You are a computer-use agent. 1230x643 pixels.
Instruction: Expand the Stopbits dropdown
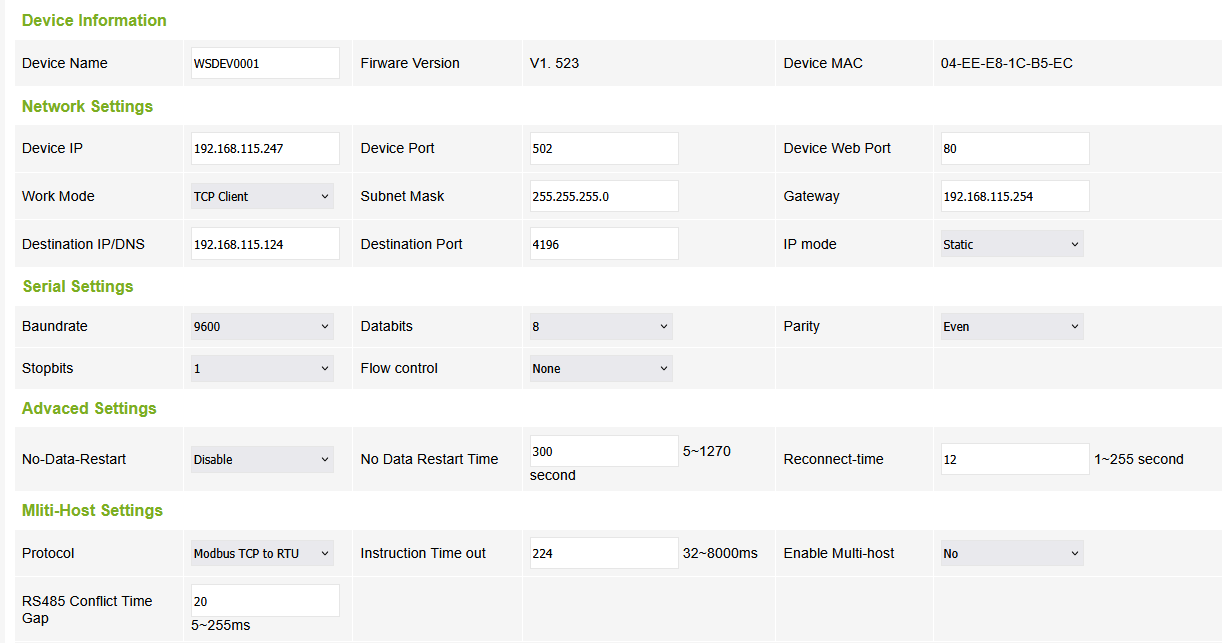(262, 368)
